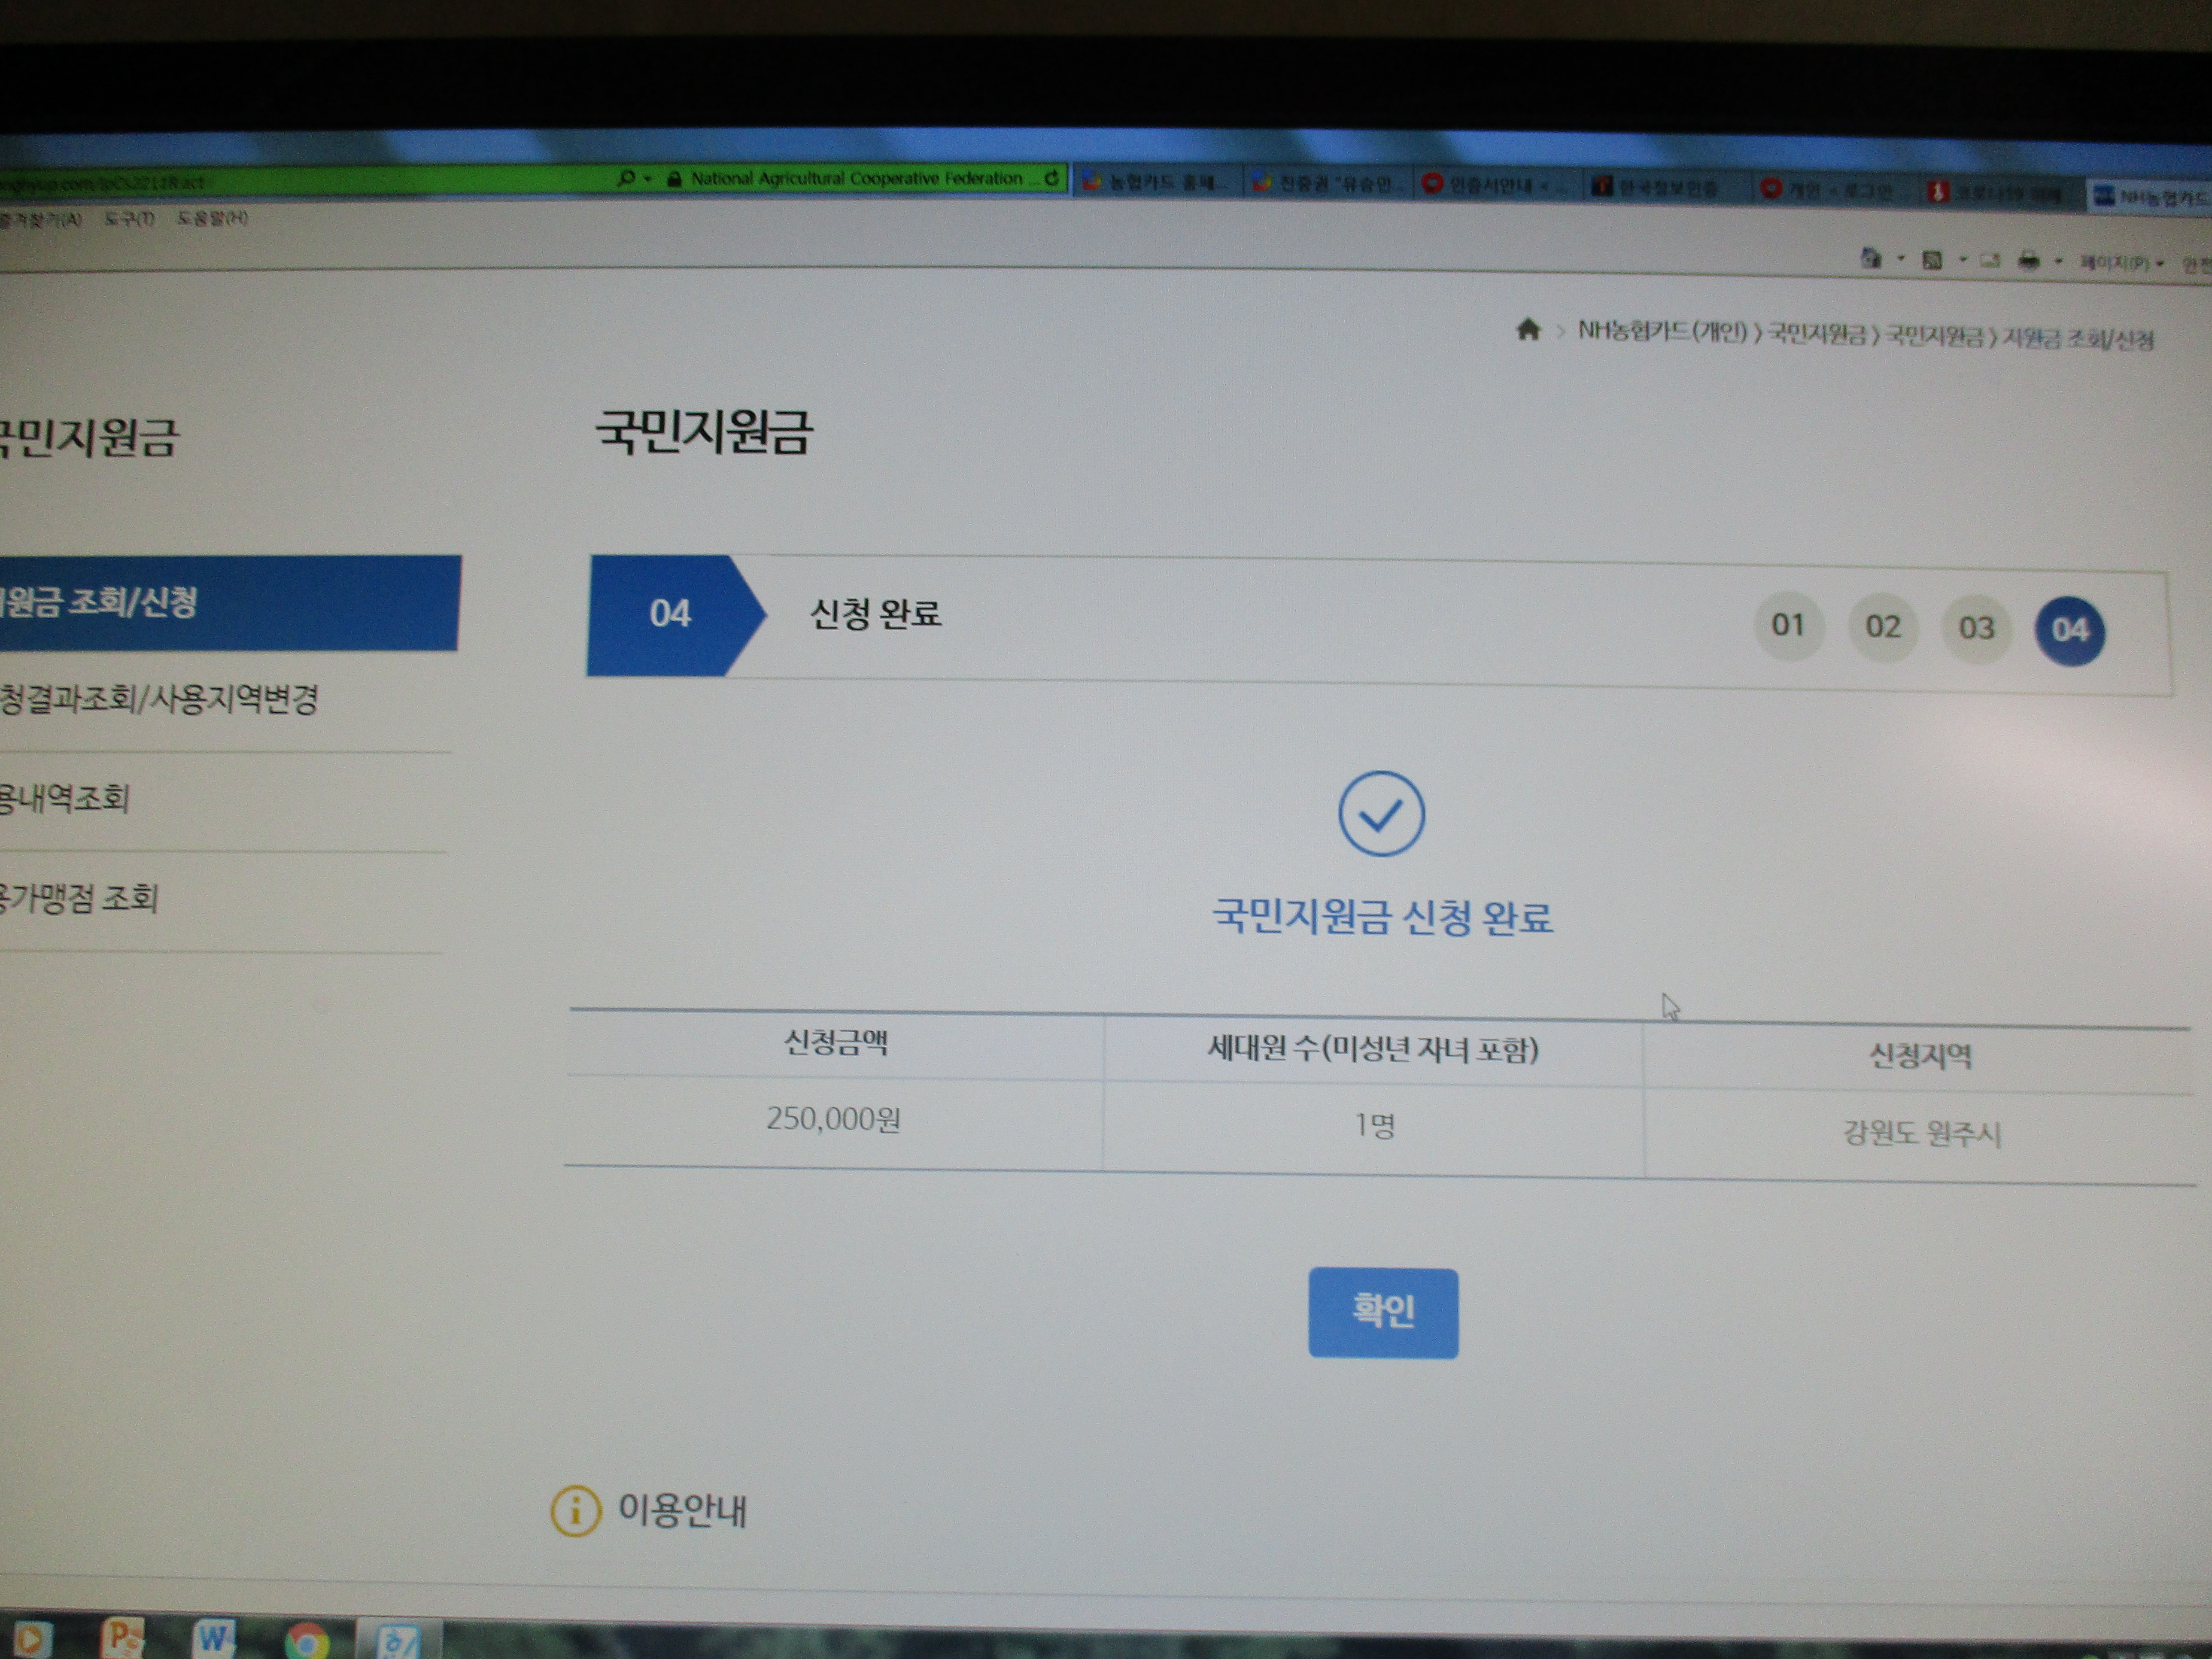
Task: Click the 신청금액 column header
Action: click(x=836, y=1043)
